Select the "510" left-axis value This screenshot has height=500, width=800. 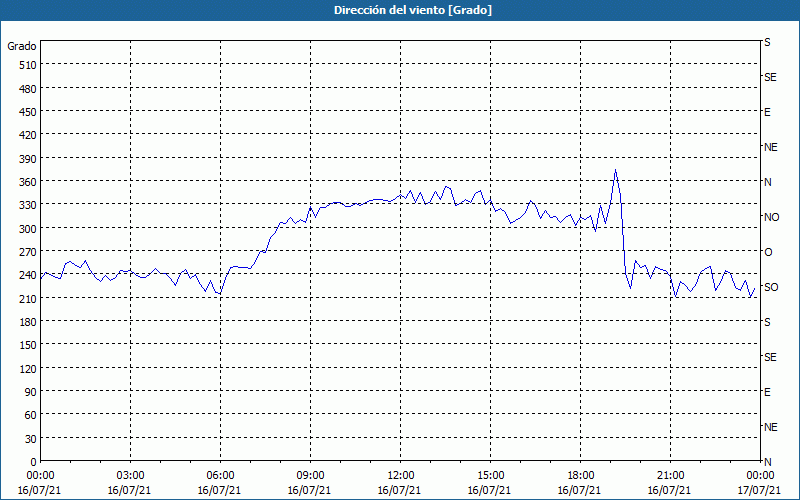(28, 65)
